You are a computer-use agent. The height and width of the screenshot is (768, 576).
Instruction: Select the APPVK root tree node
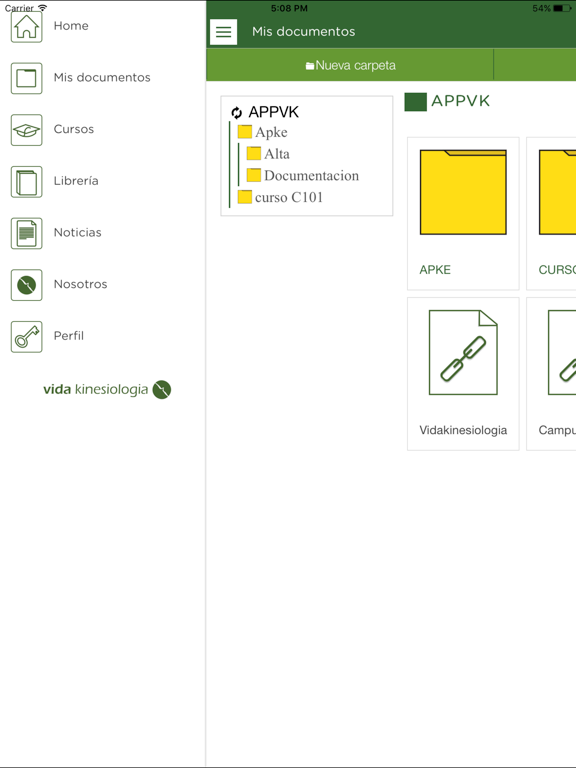coord(273,112)
